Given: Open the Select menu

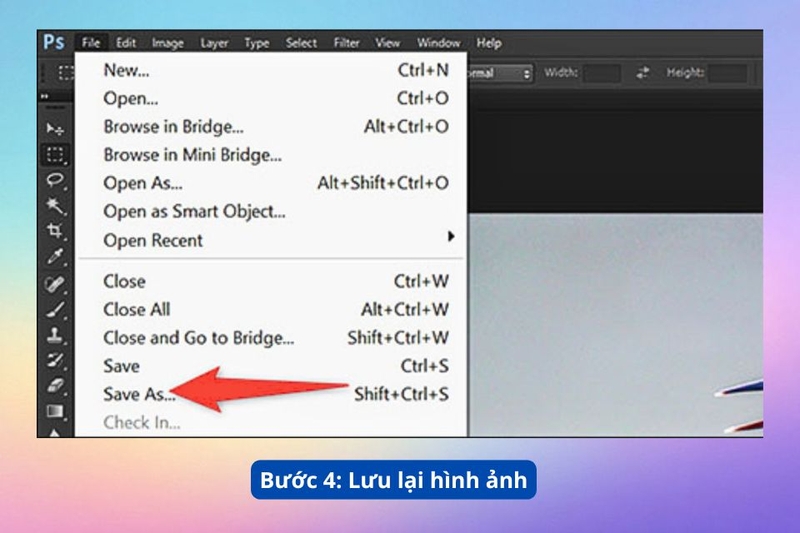Looking at the screenshot, I should (x=301, y=43).
